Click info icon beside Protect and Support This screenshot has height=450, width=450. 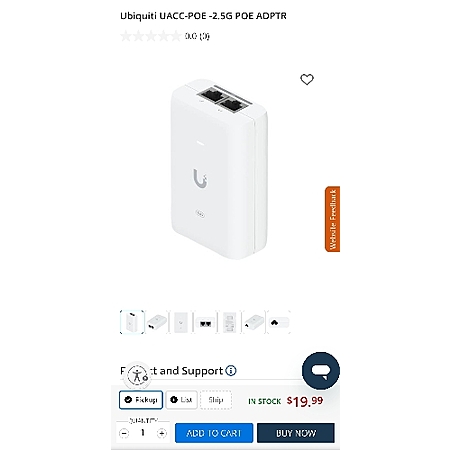(x=231, y=370)
